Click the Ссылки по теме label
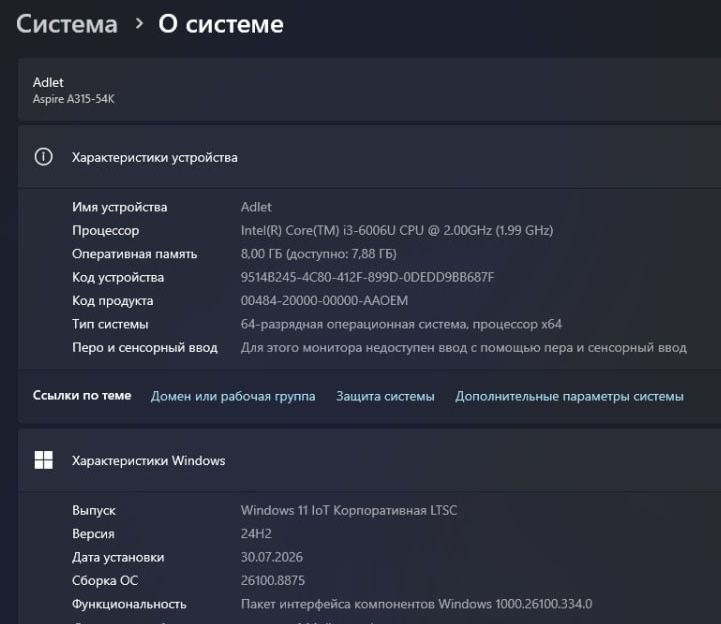721x624 pixels. (x=82, y=395)
